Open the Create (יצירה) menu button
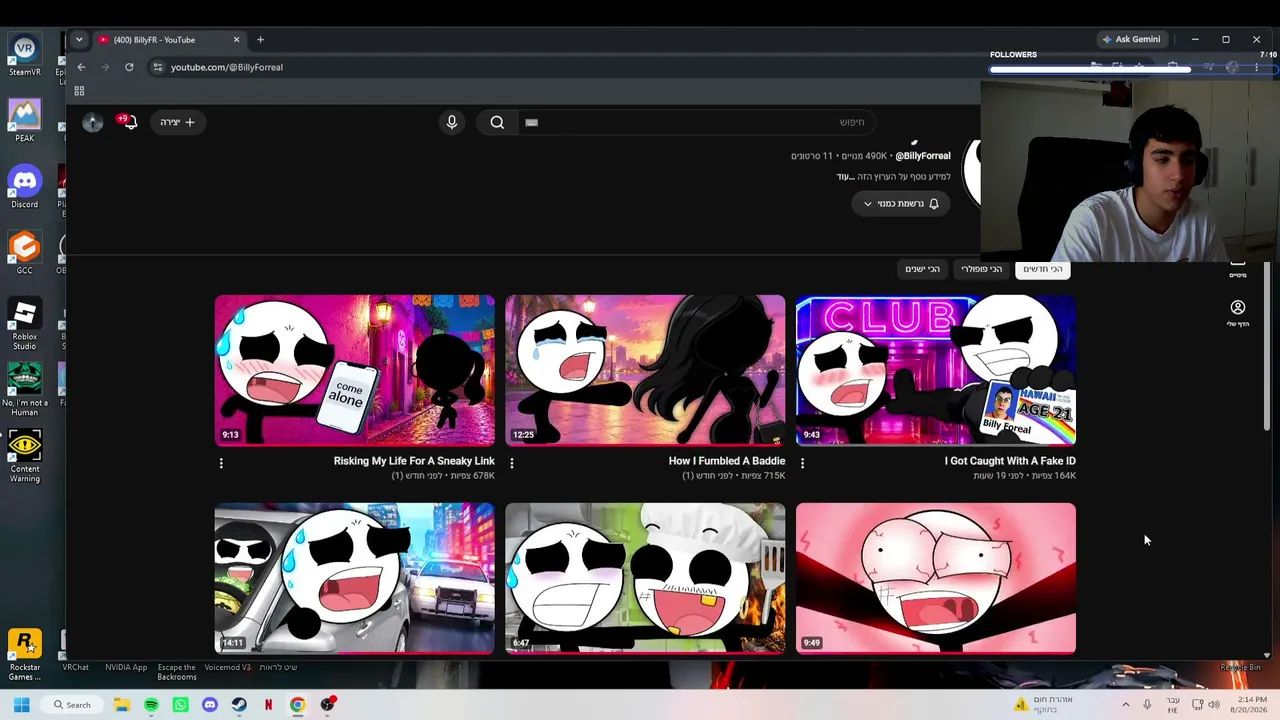1280x720 pixels. (x=178, y=122)
